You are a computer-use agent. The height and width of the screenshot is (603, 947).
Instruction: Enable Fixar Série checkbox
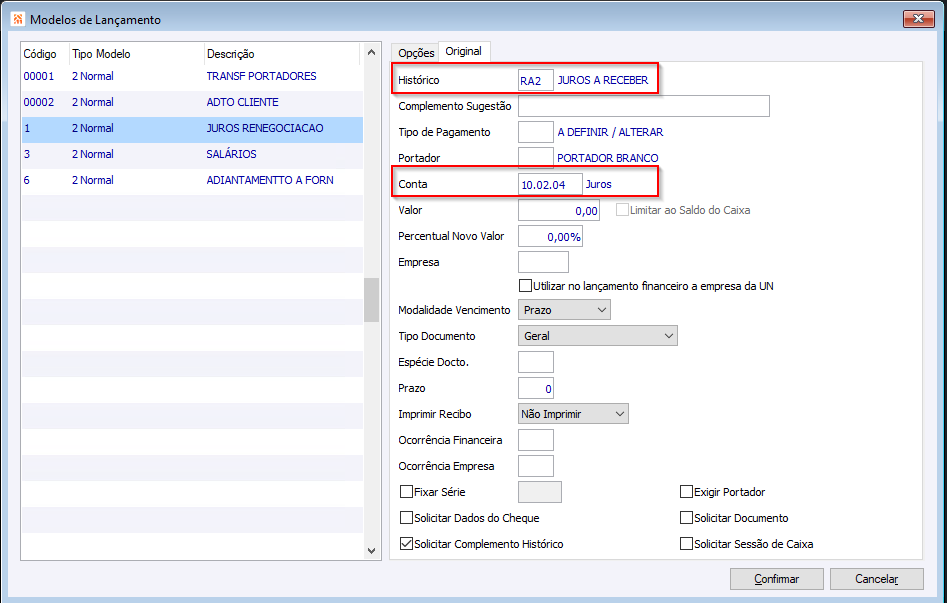pos(407,492)
